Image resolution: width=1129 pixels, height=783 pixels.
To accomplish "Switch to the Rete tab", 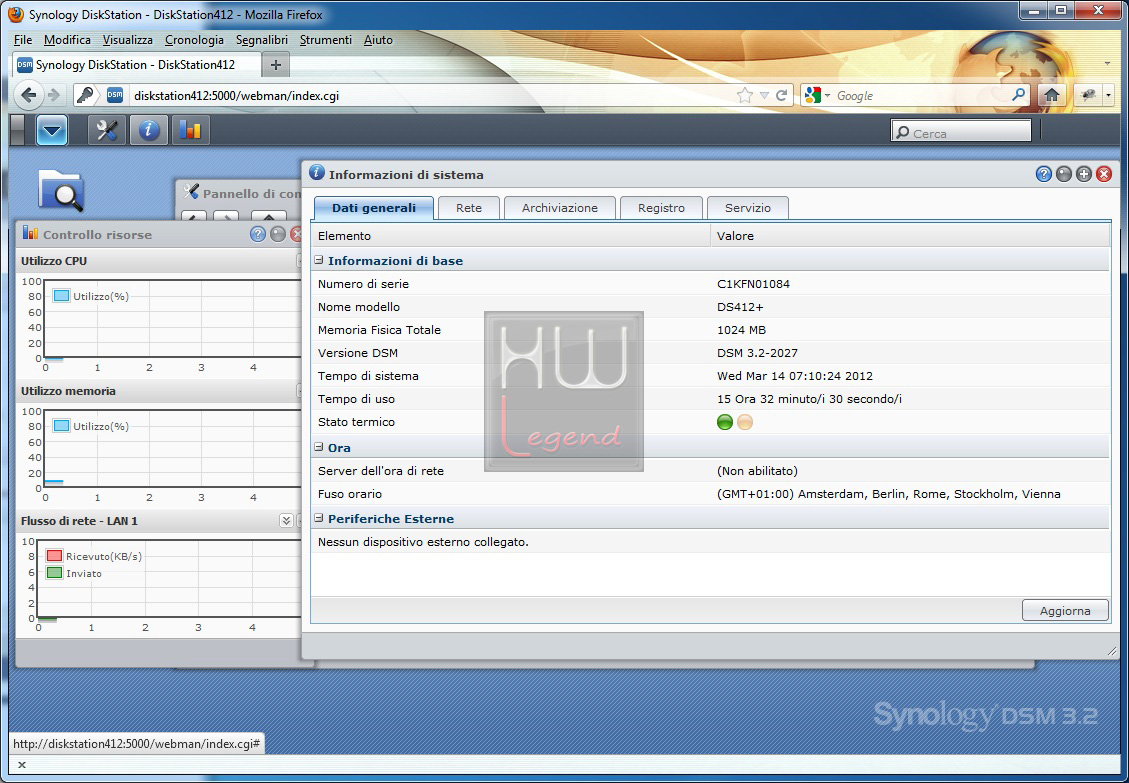I will click(469, 207).
